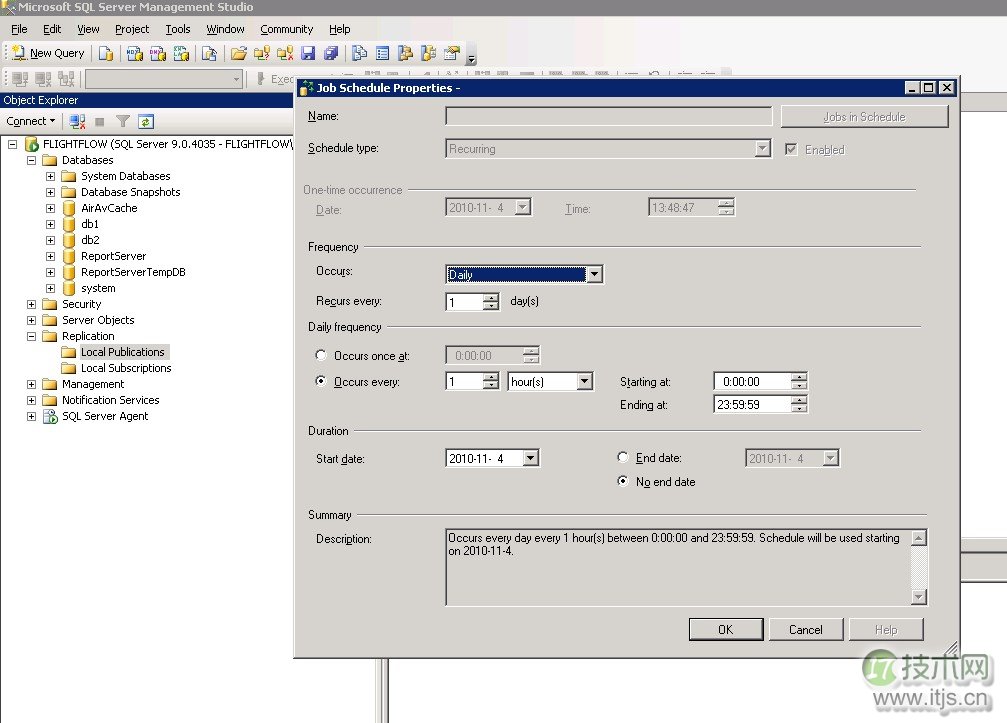Viewport: 1007px width, 723px height.
Task: Click the Open File folder icon
Action: click(x=238, y=53)
